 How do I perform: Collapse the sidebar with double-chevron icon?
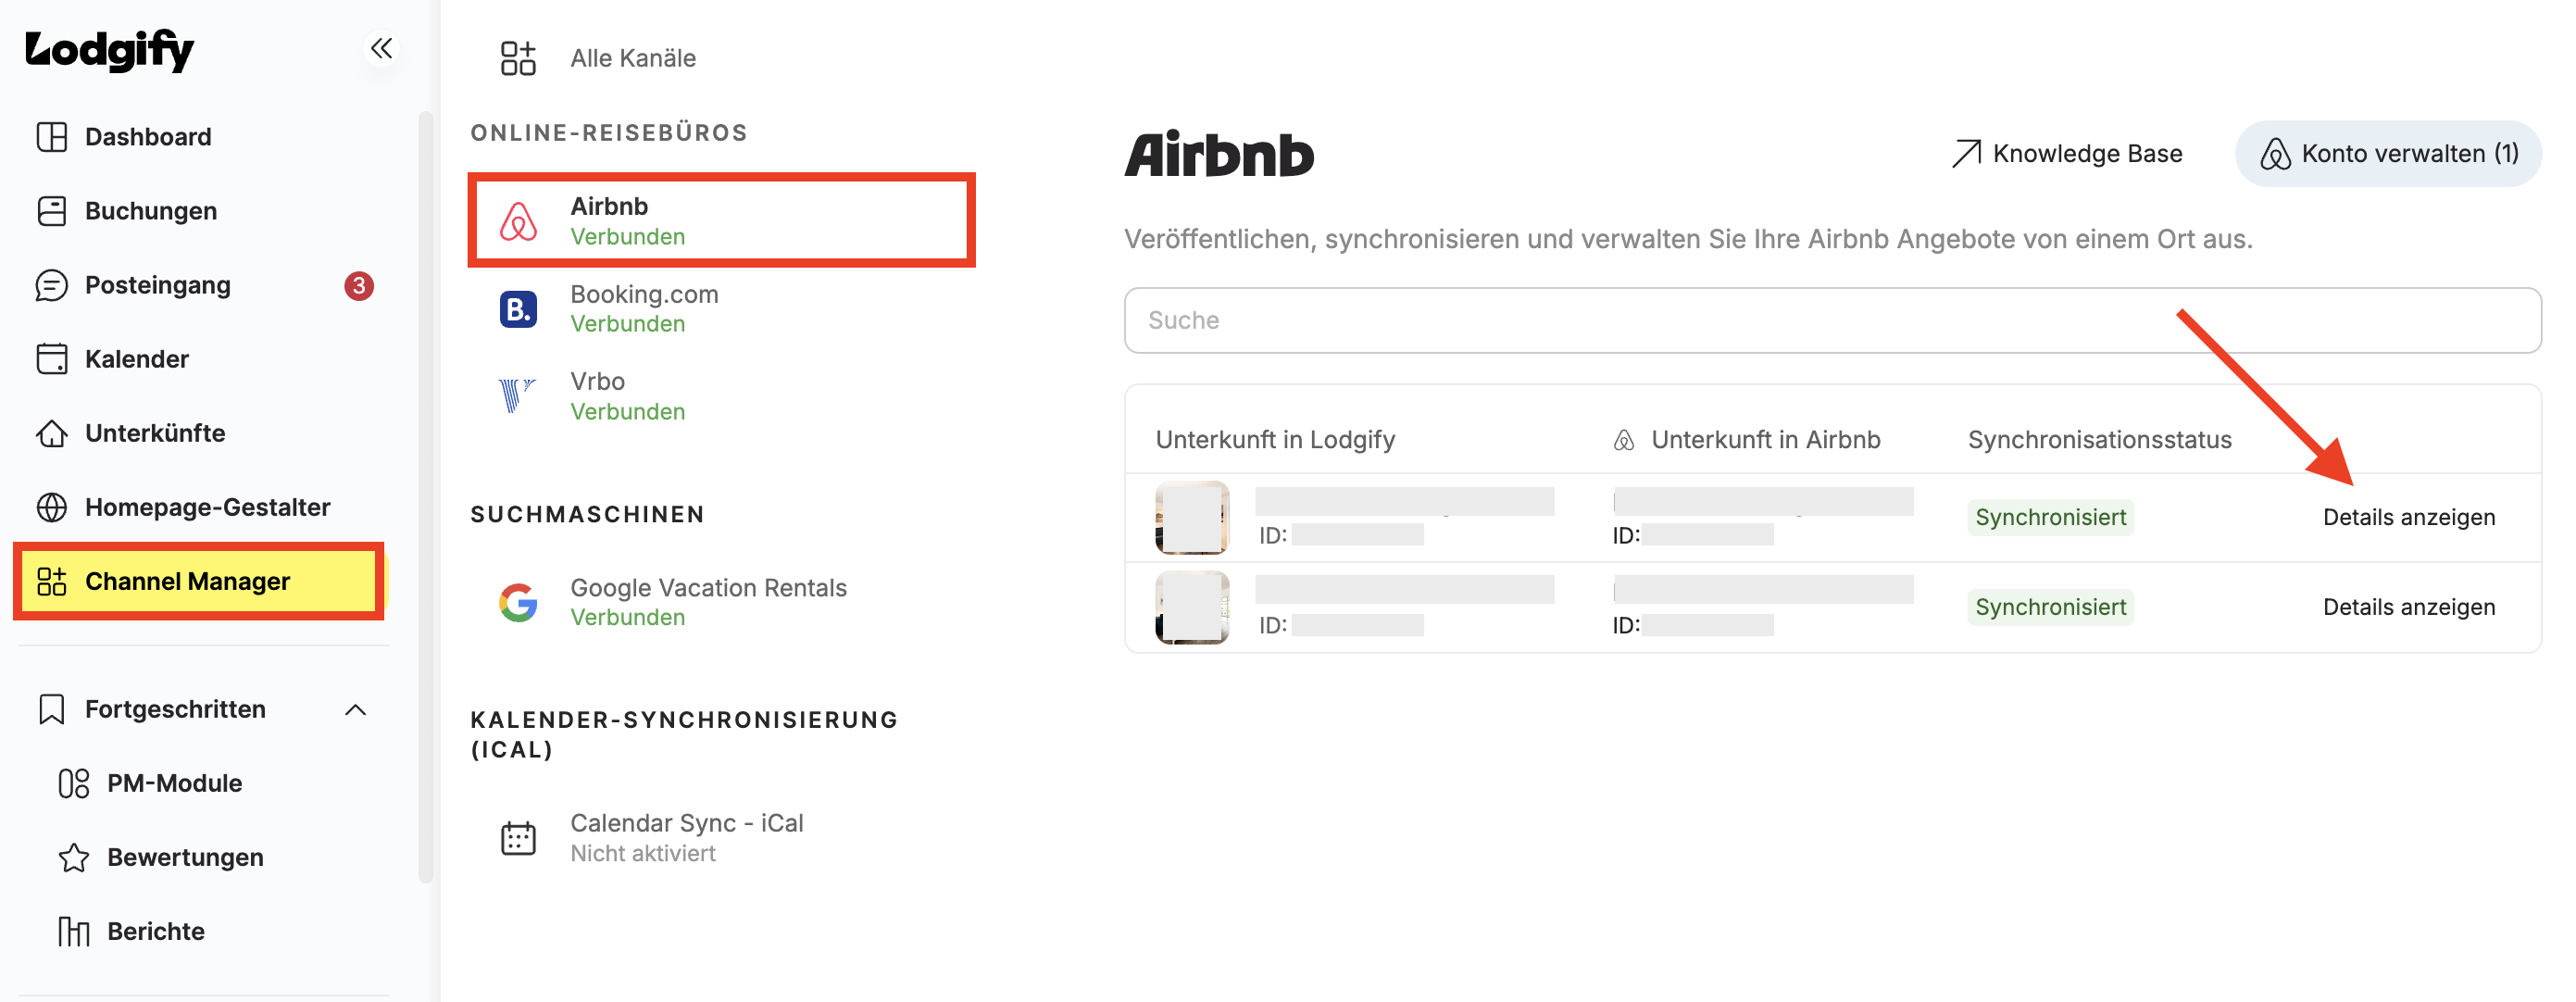pos(381,48)
